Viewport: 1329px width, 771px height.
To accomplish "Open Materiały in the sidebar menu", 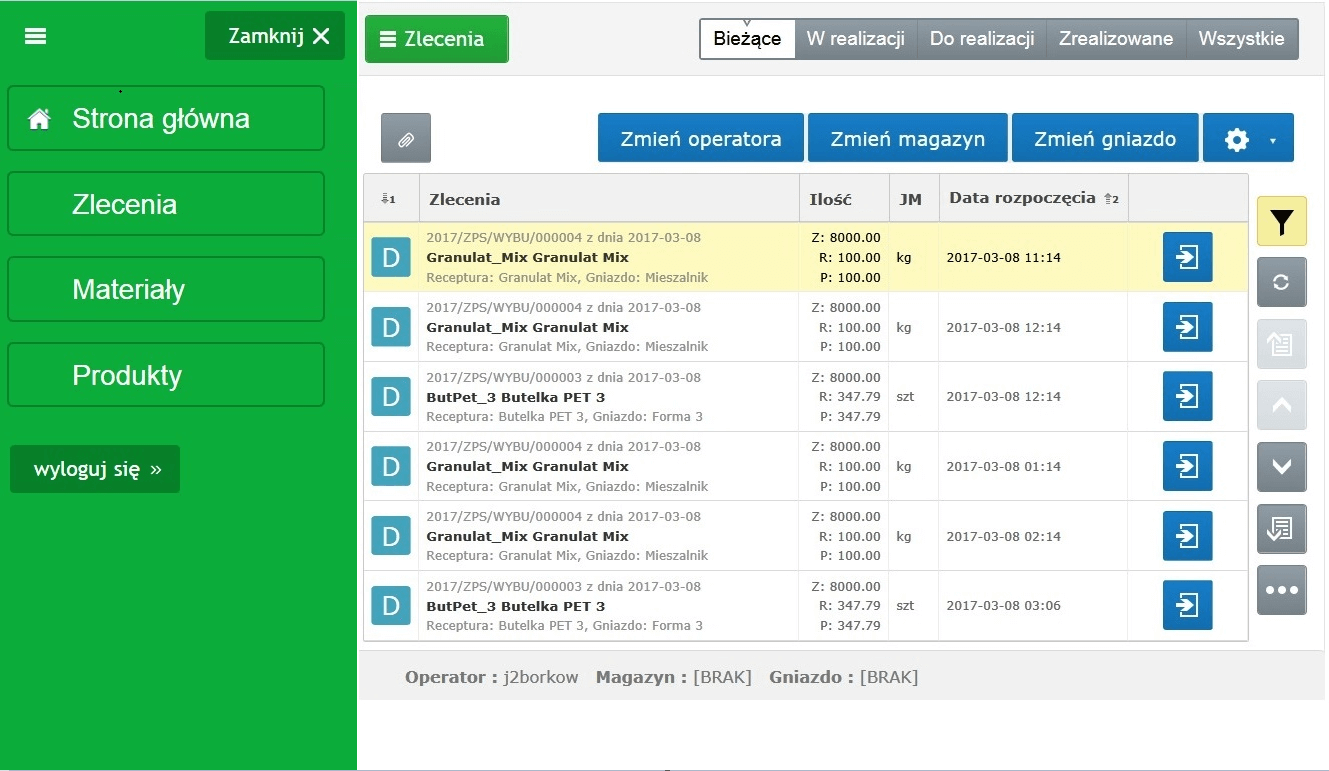I will [x=166, y=290].
